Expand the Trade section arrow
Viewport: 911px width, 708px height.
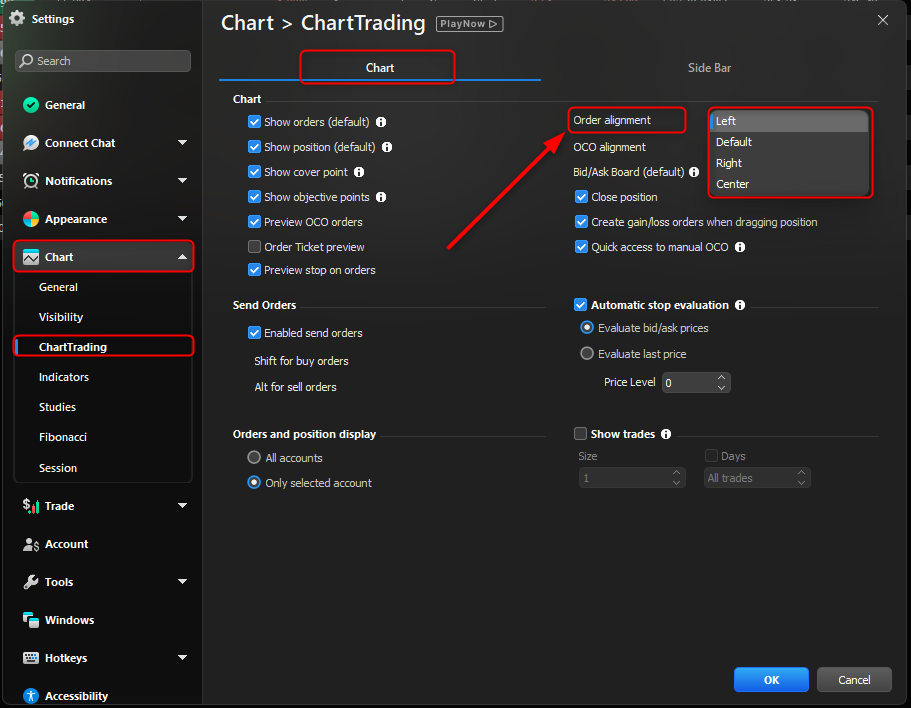[182, 505]
